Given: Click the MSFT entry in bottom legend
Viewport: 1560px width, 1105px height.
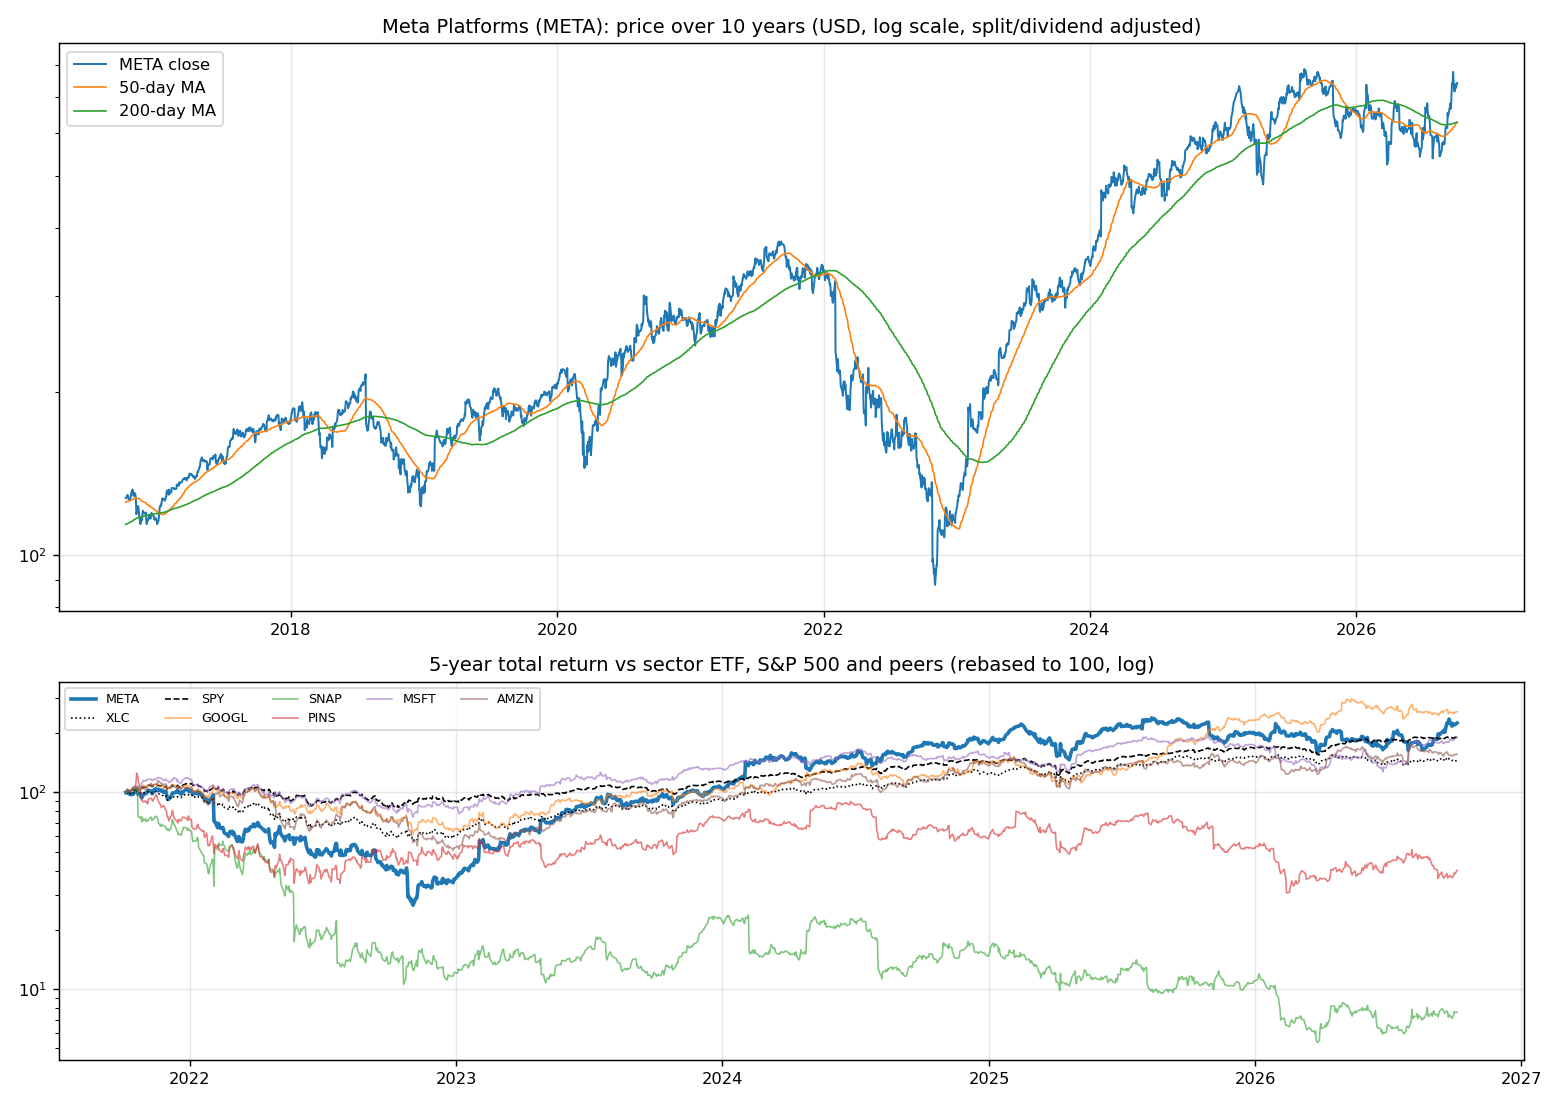Looking at the screenshot, I should click(401, 699).
